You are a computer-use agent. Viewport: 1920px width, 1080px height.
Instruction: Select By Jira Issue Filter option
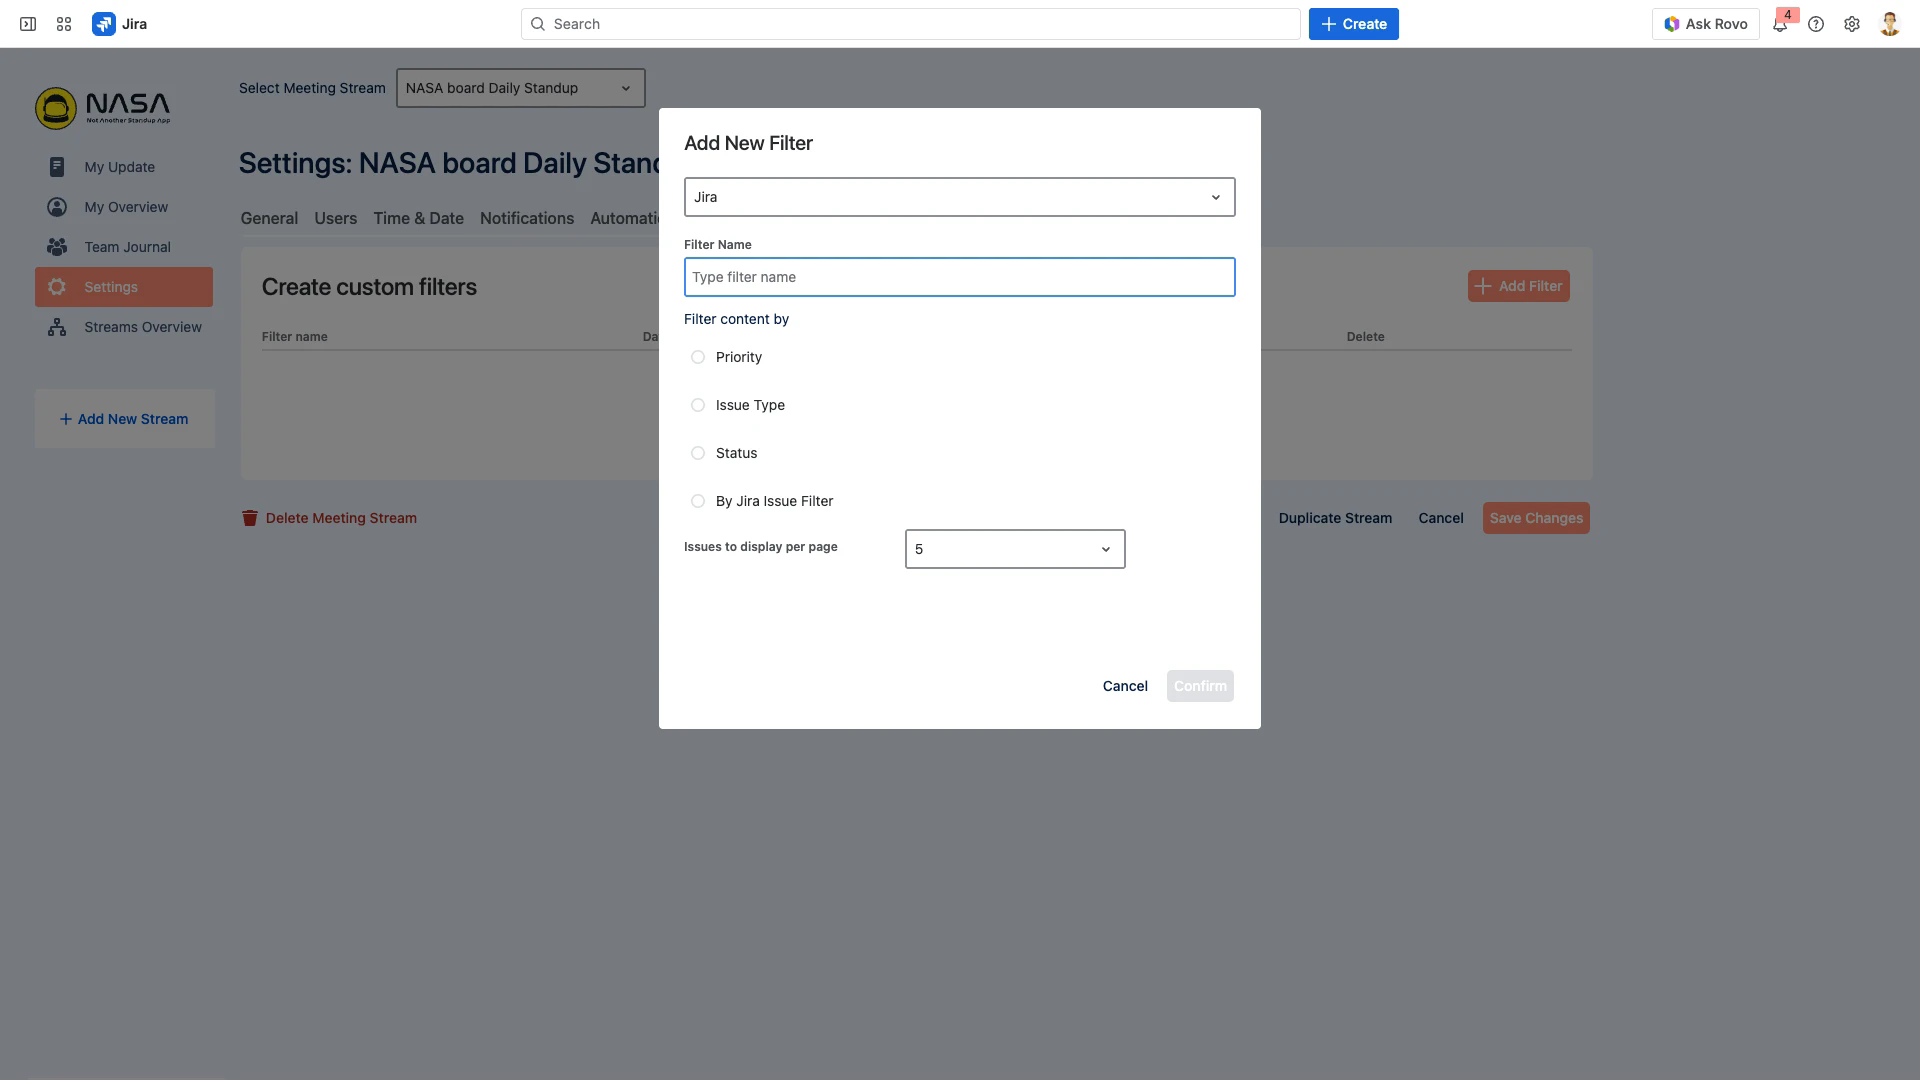tap(697, 501)
